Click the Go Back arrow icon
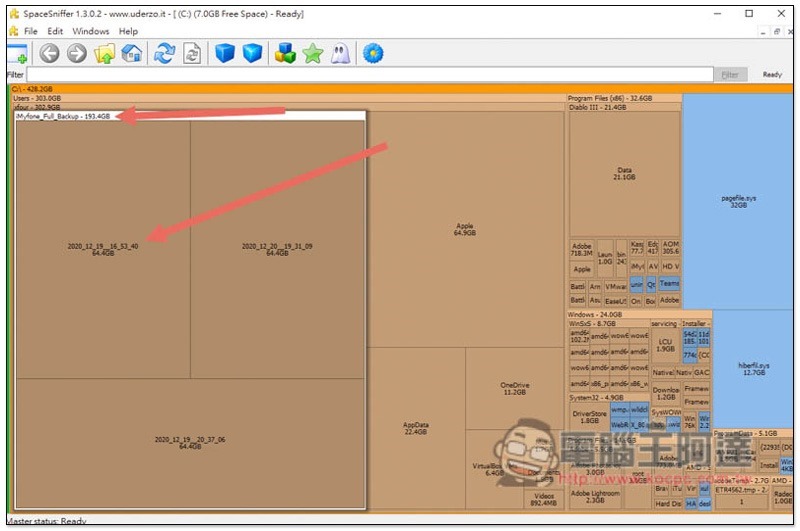This screenshot has height=531, width=800. (x=50, y=53)
